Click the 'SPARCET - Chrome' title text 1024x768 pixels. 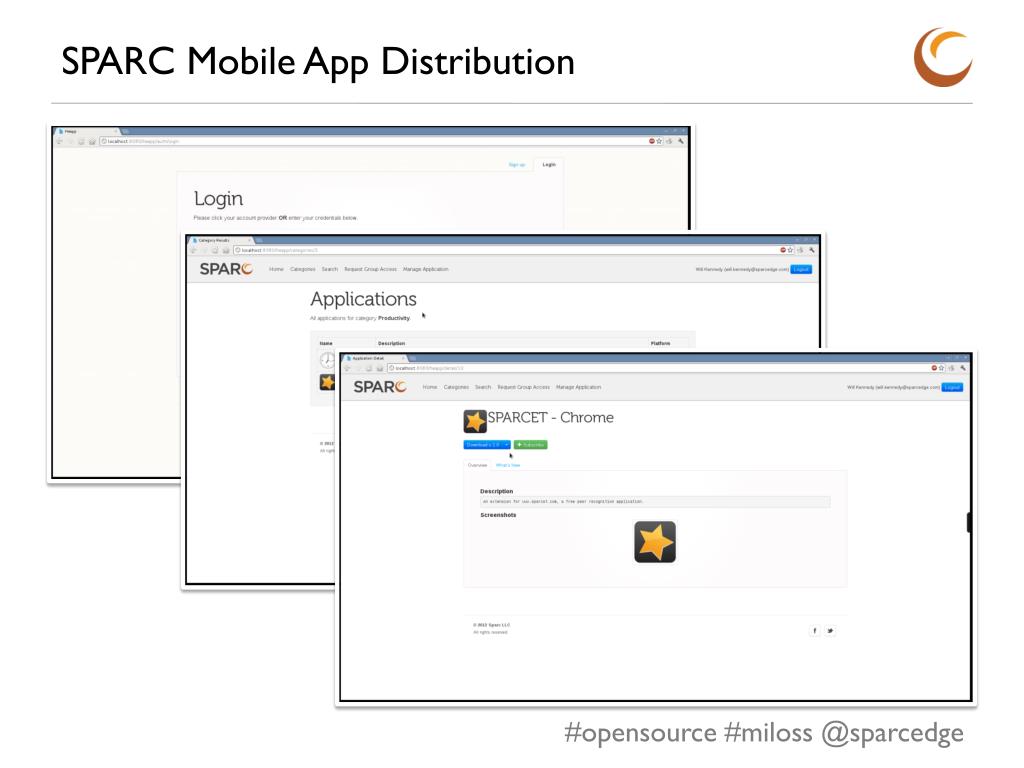click(x=551, y=417)
